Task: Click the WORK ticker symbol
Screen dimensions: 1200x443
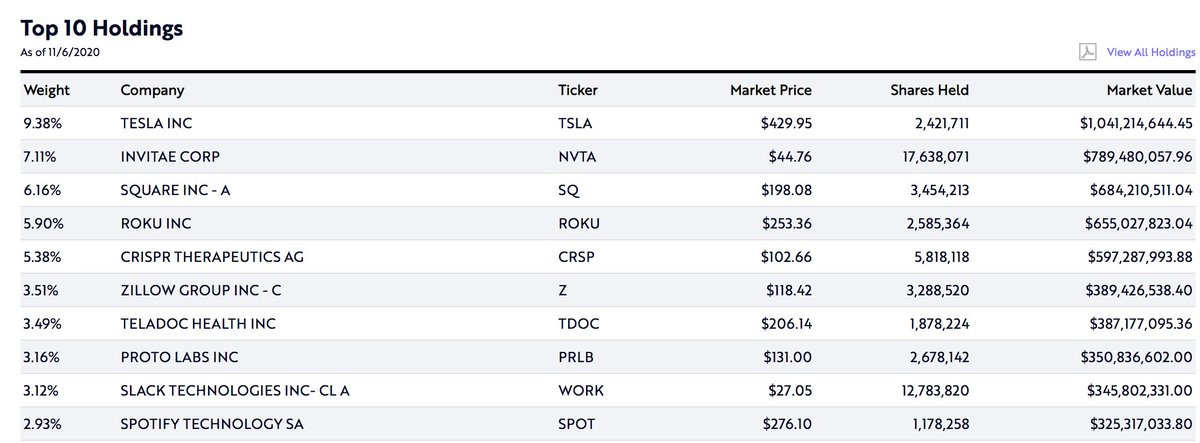Action: [581, 391]
